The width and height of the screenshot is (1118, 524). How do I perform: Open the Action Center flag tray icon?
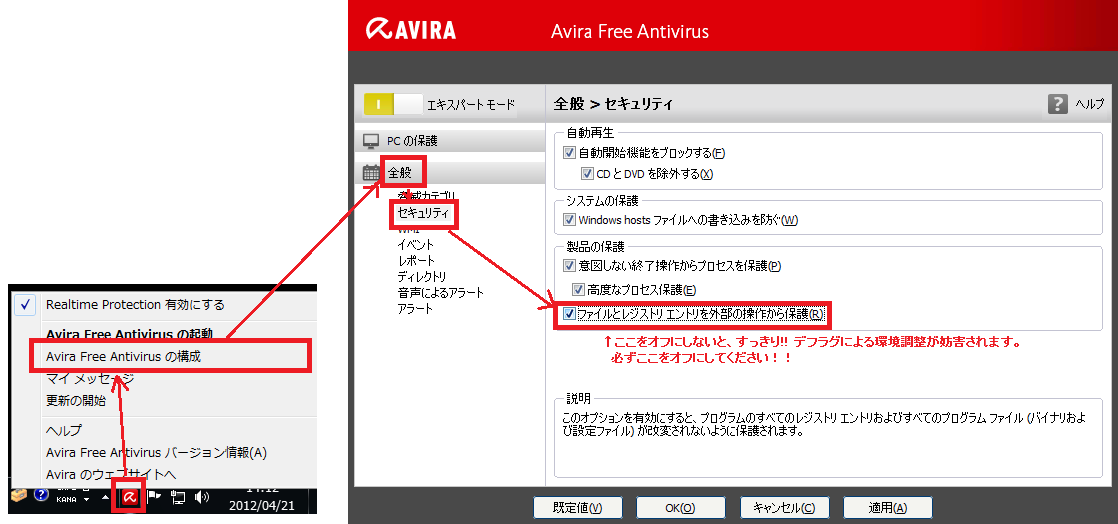(155, 497)
